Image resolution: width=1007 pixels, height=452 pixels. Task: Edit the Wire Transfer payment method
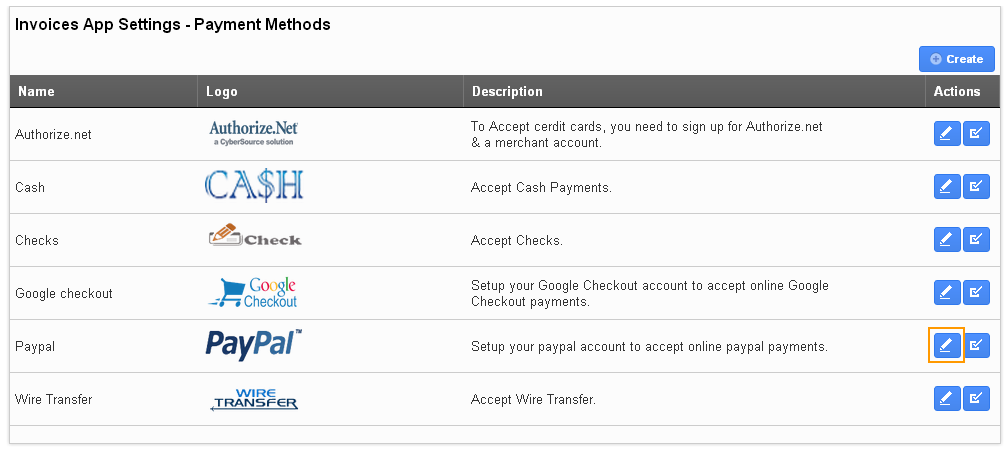(x=947, y=399)
